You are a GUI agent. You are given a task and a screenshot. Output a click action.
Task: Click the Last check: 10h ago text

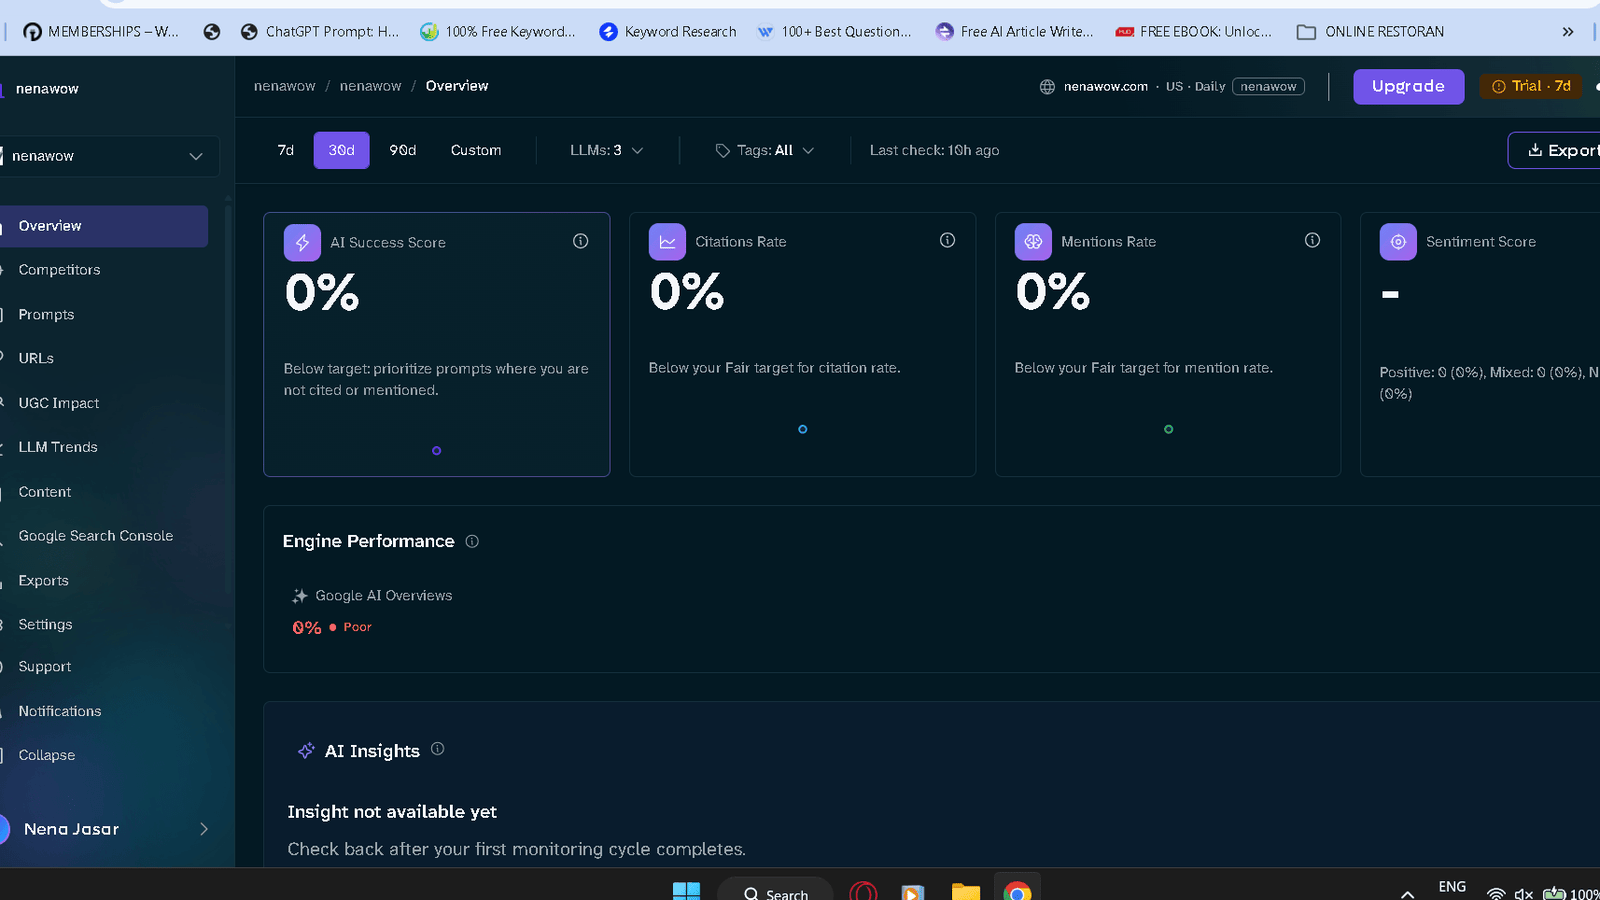934,150
